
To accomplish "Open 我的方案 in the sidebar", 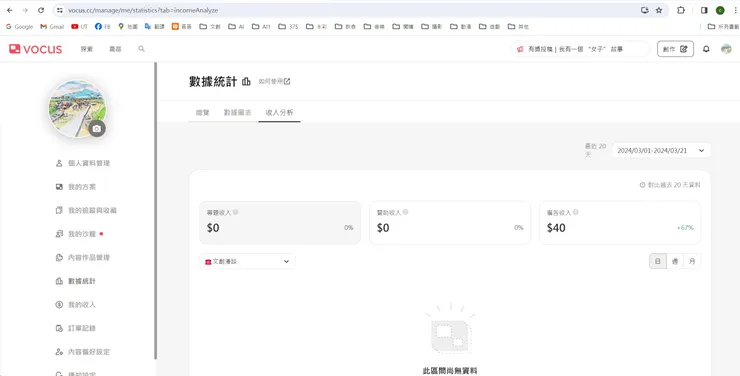I will (x=76, y=187).
